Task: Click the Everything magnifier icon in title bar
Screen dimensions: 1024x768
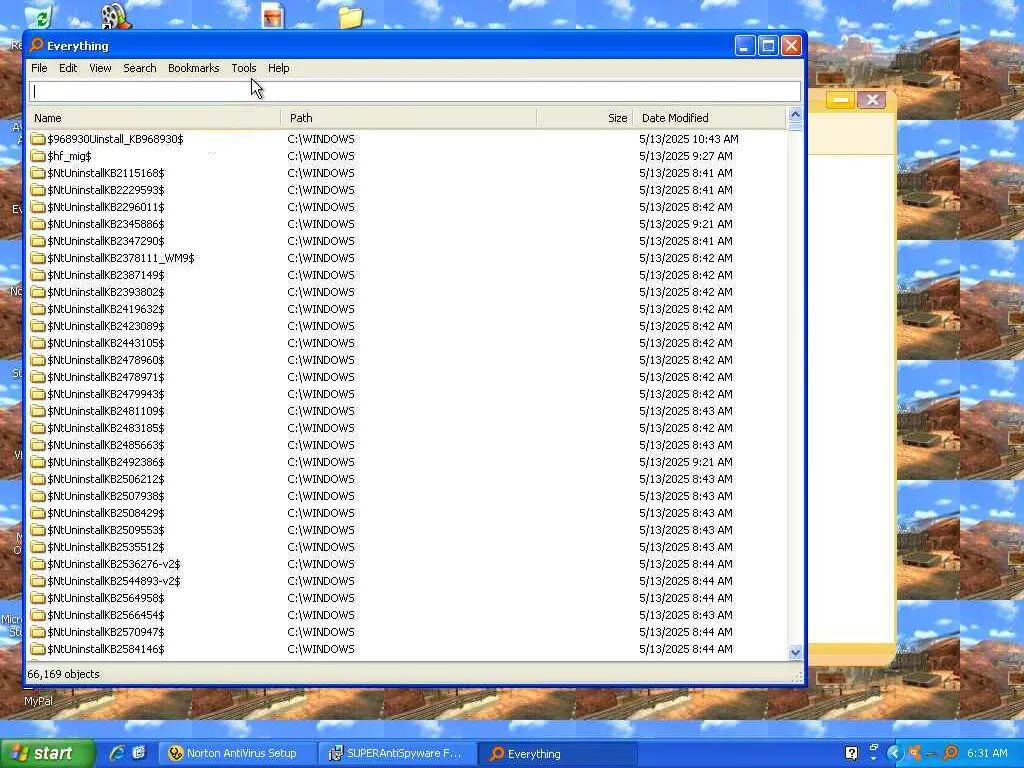Action: pos(37,45)
